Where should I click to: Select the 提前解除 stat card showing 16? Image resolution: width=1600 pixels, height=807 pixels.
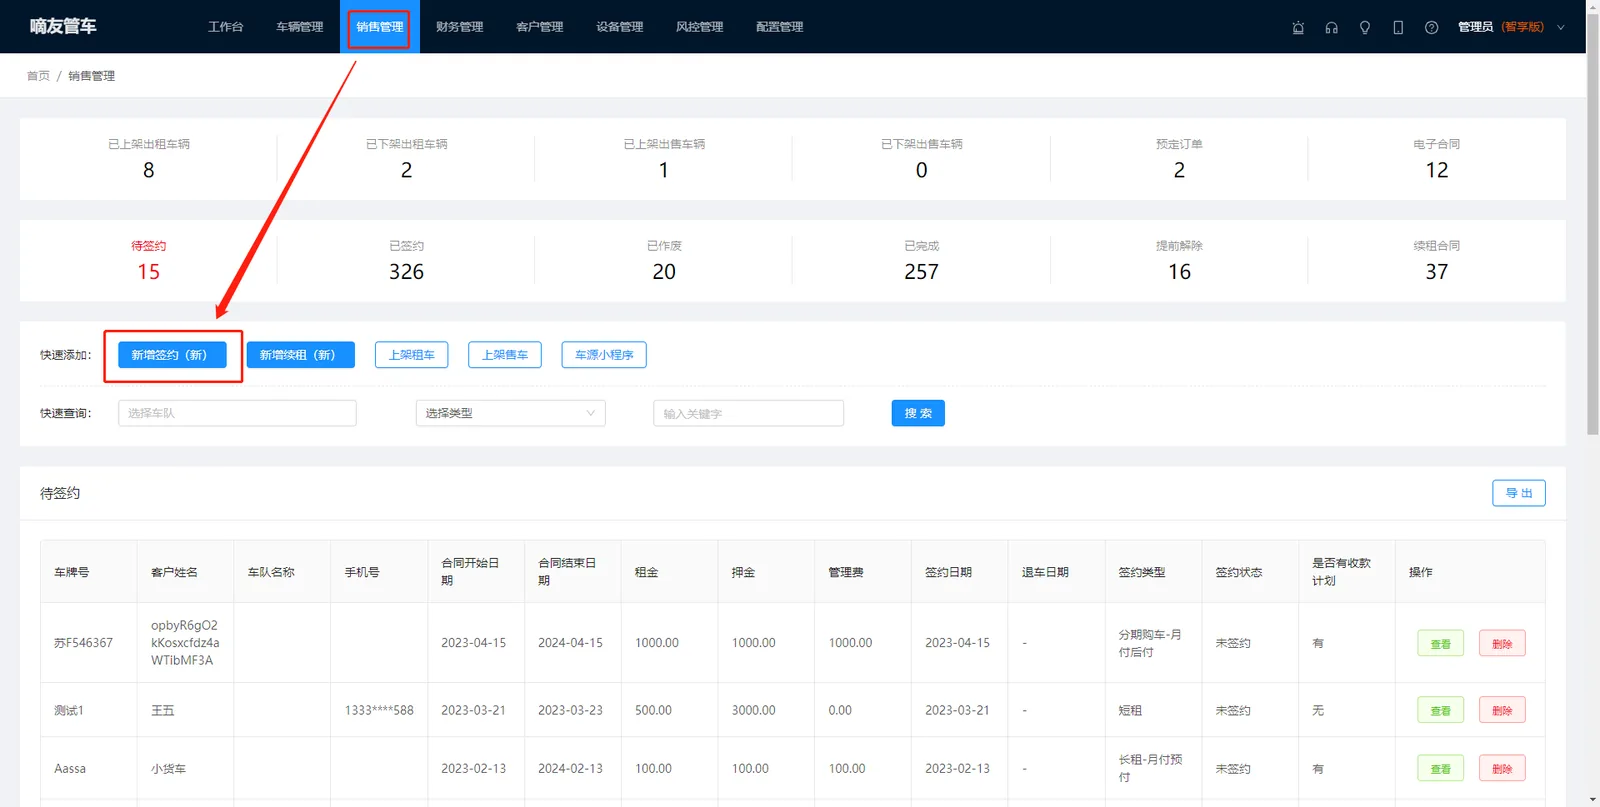(x=1179, y=260)
